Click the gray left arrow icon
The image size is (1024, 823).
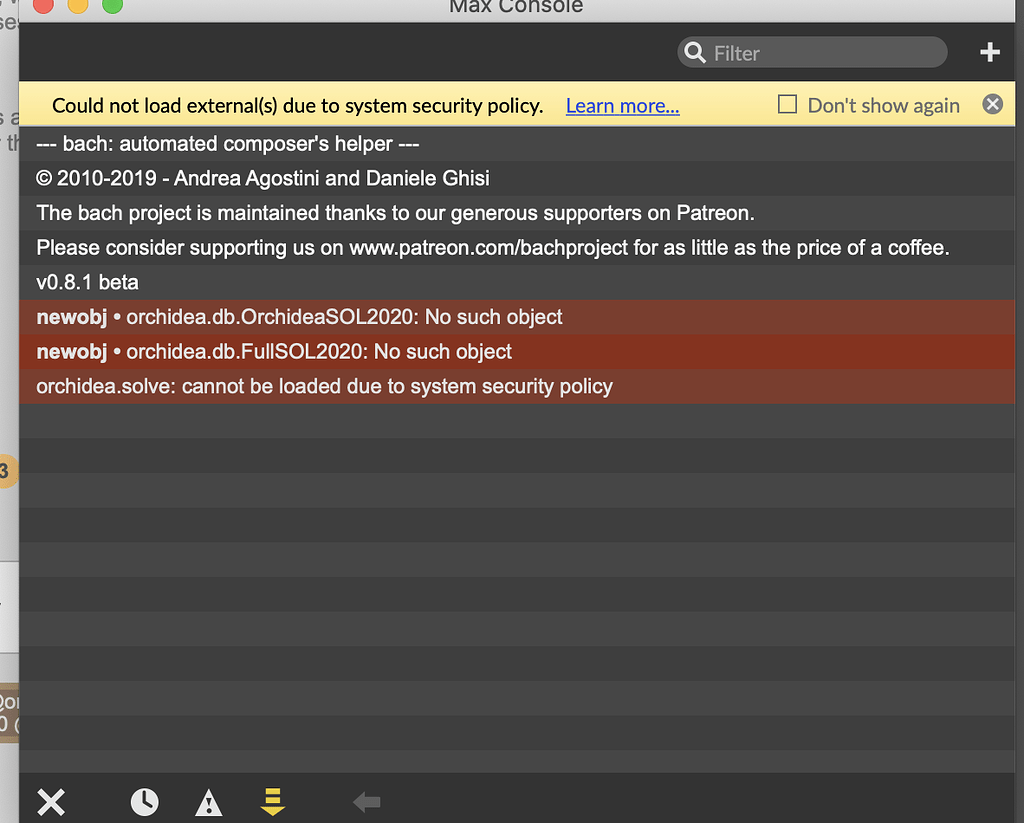pos(367,801)
